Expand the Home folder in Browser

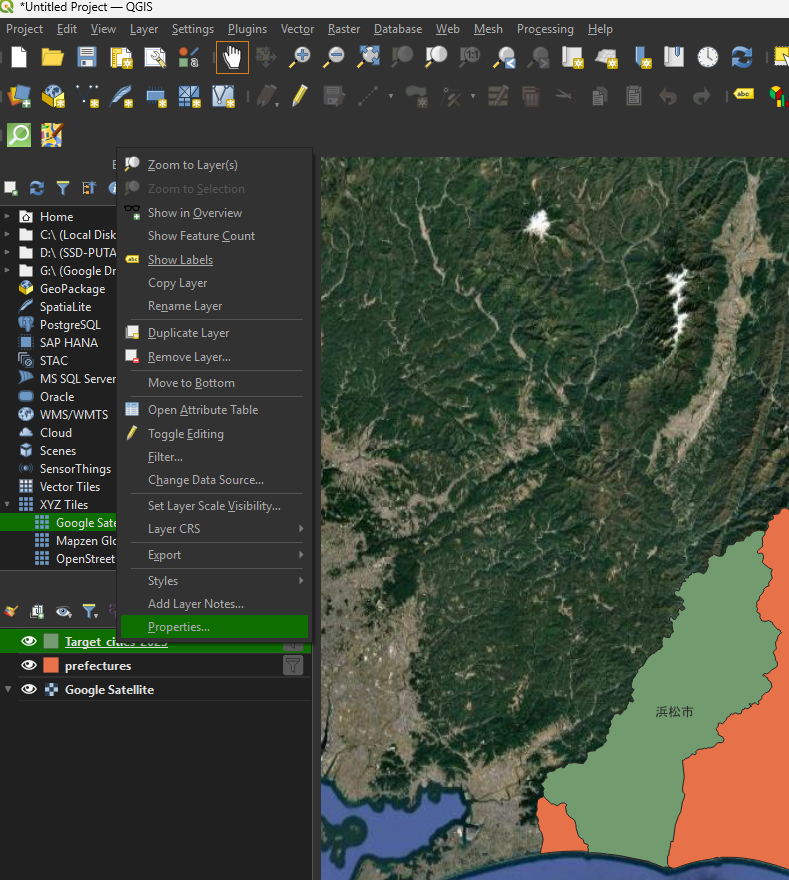point(8,217)
